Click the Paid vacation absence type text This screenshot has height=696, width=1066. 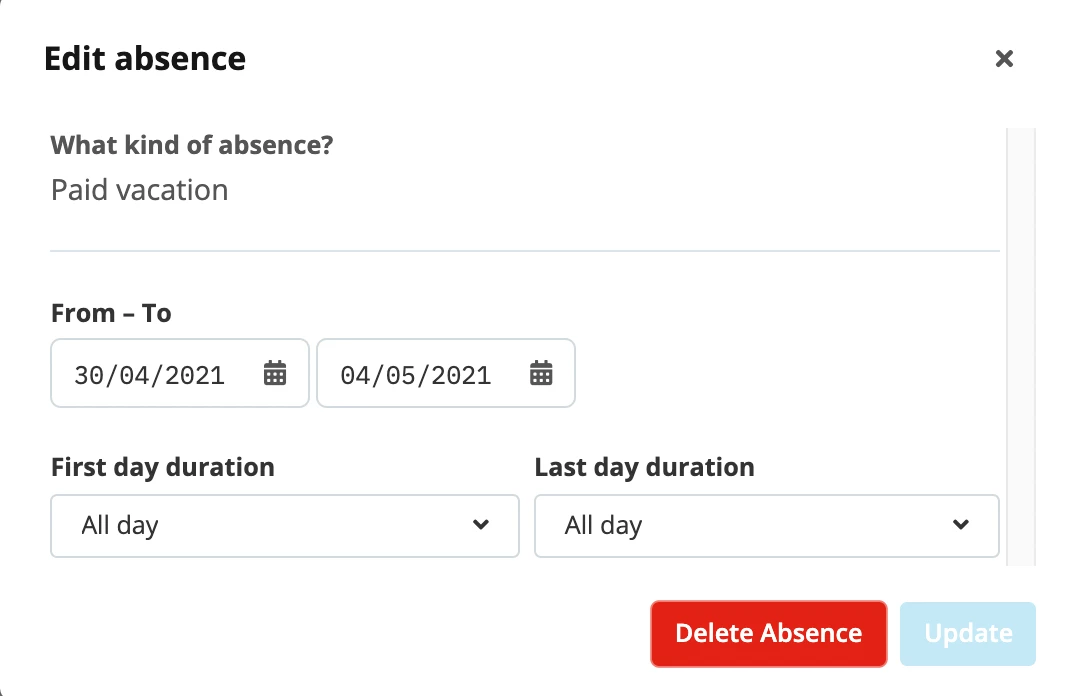(139, 190)
